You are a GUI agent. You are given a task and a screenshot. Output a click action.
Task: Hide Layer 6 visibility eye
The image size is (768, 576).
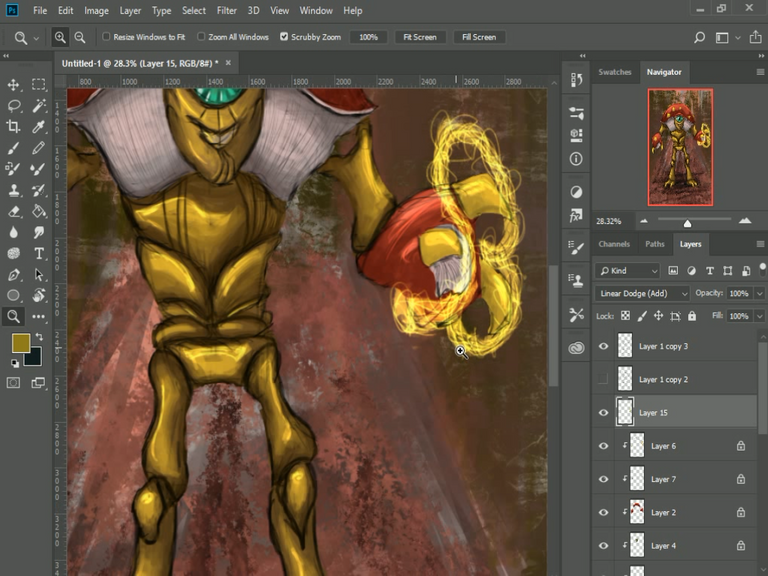coord(603,446)
